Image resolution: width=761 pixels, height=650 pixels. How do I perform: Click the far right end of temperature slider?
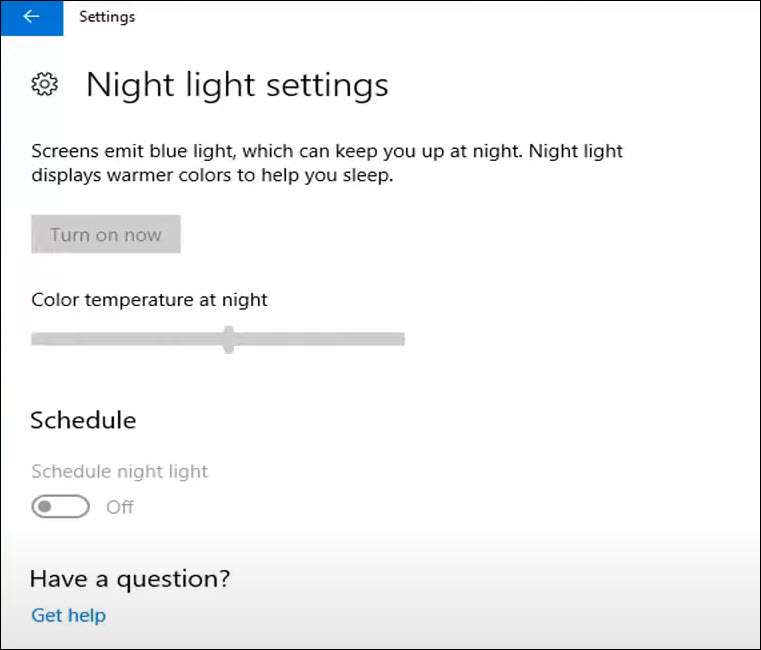coord(401,339)
